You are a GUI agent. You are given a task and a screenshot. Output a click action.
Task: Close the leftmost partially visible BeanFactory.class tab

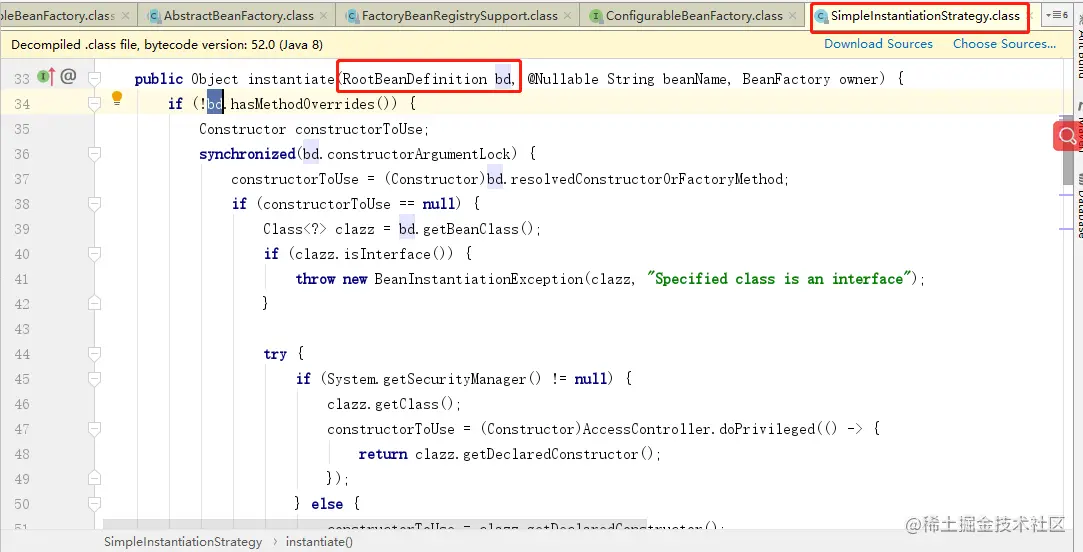click(x=126, y=16)
